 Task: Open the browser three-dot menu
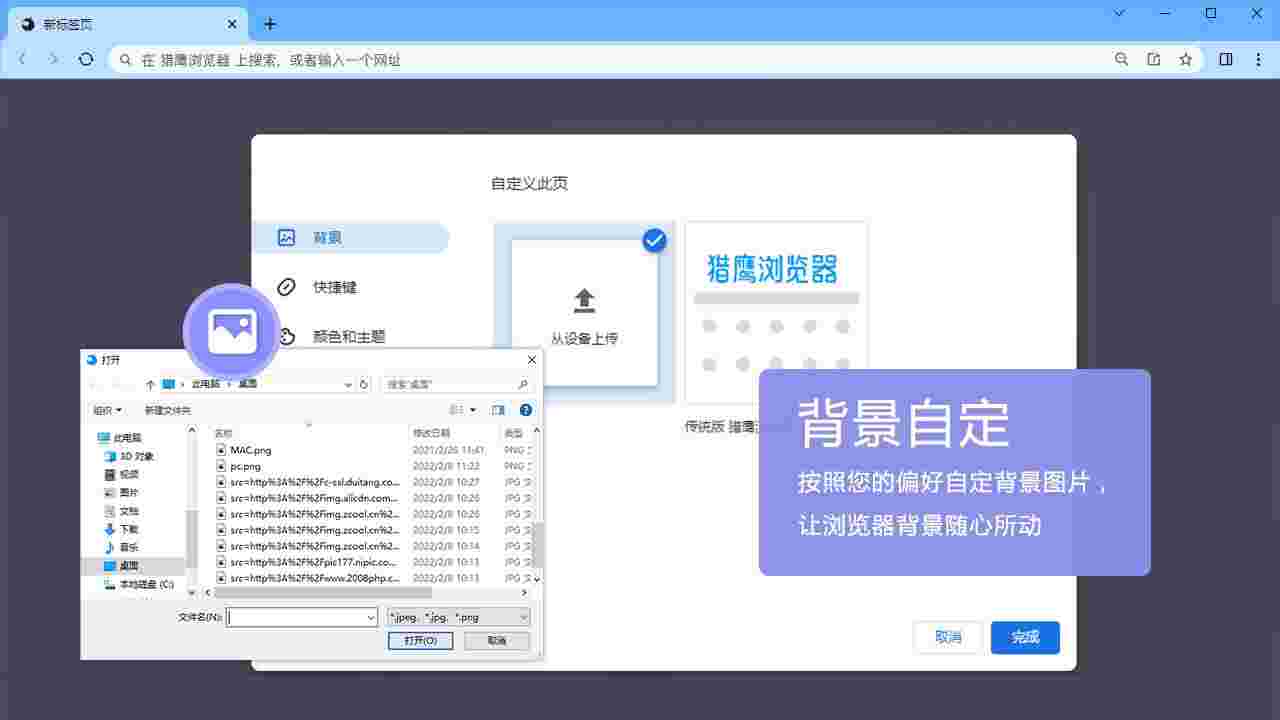coord(1258,59)
